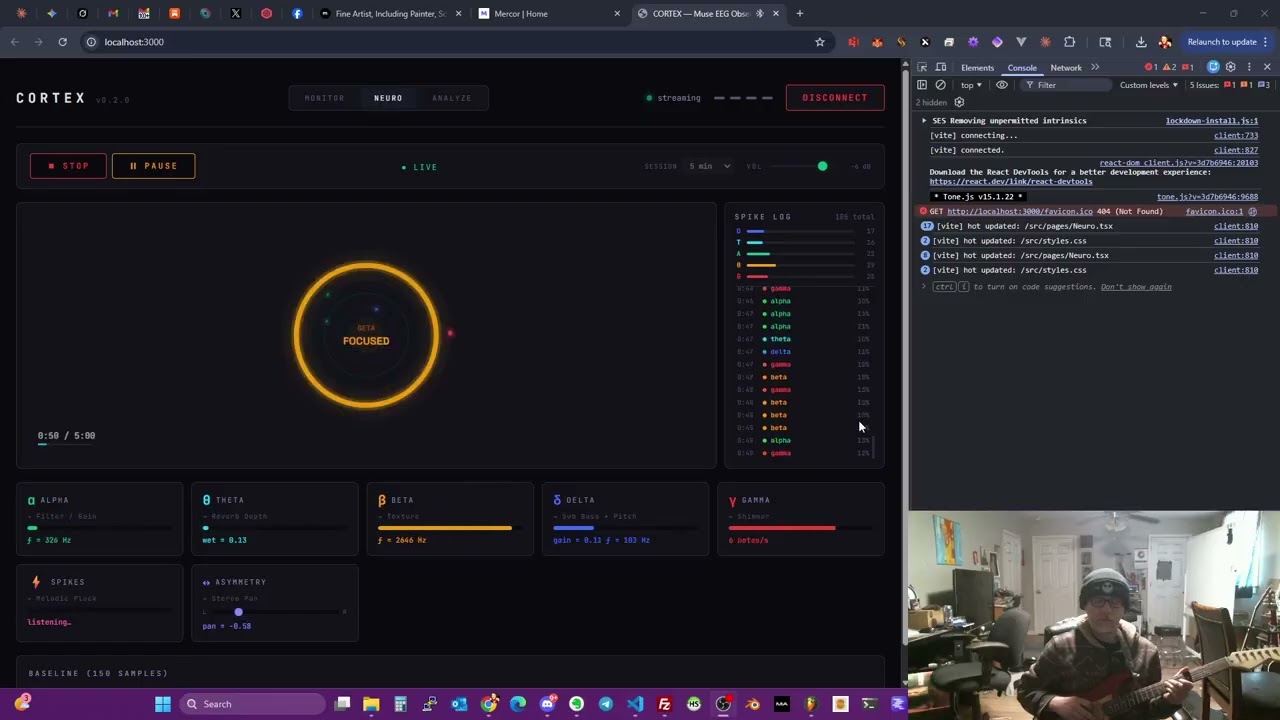This screenshot has width=1280, height=720.
Task: Open the ANALYZE tab
Action: coord(452,98)
